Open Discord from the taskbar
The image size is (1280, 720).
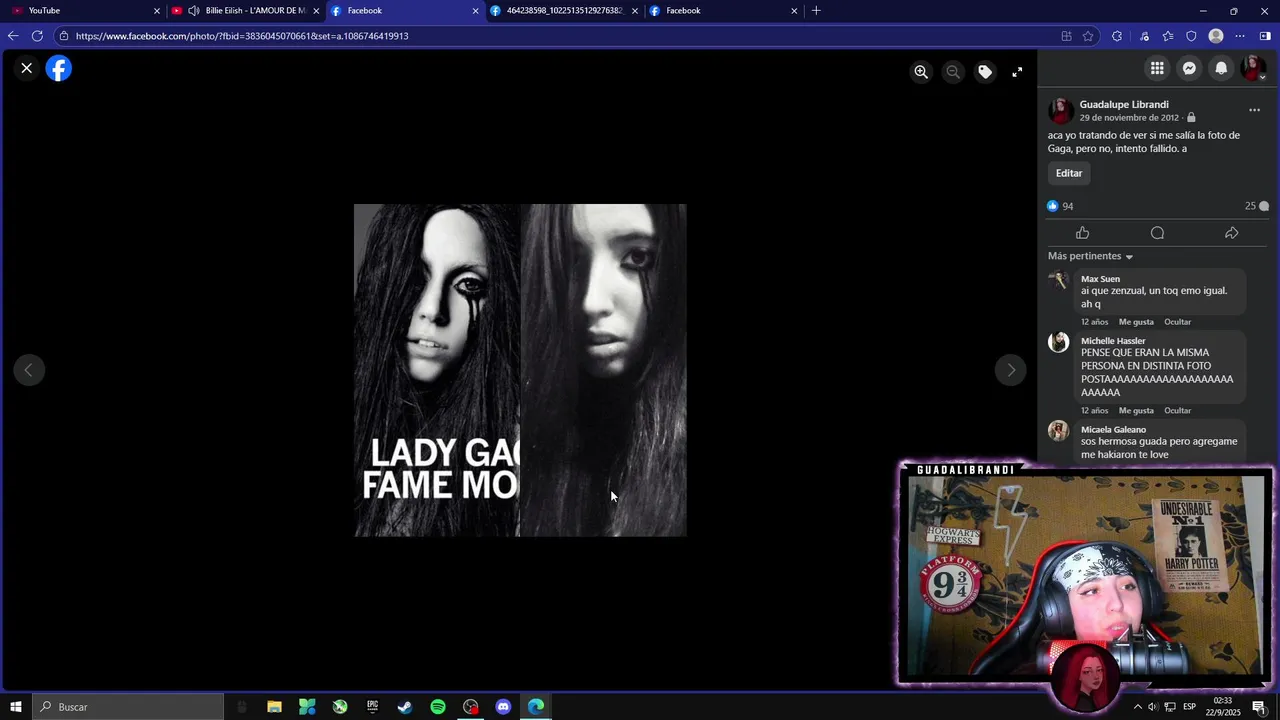tap(503, 707)
